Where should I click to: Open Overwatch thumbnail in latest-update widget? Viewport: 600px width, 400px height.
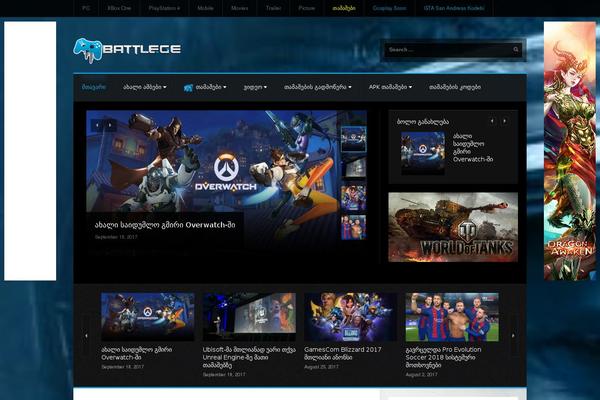pos(423,153)
